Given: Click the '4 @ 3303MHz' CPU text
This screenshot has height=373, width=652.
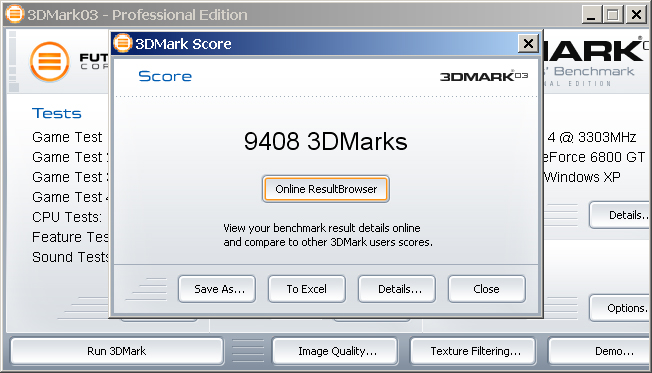Looking at the screenshot, I should [x=592, y=137].
